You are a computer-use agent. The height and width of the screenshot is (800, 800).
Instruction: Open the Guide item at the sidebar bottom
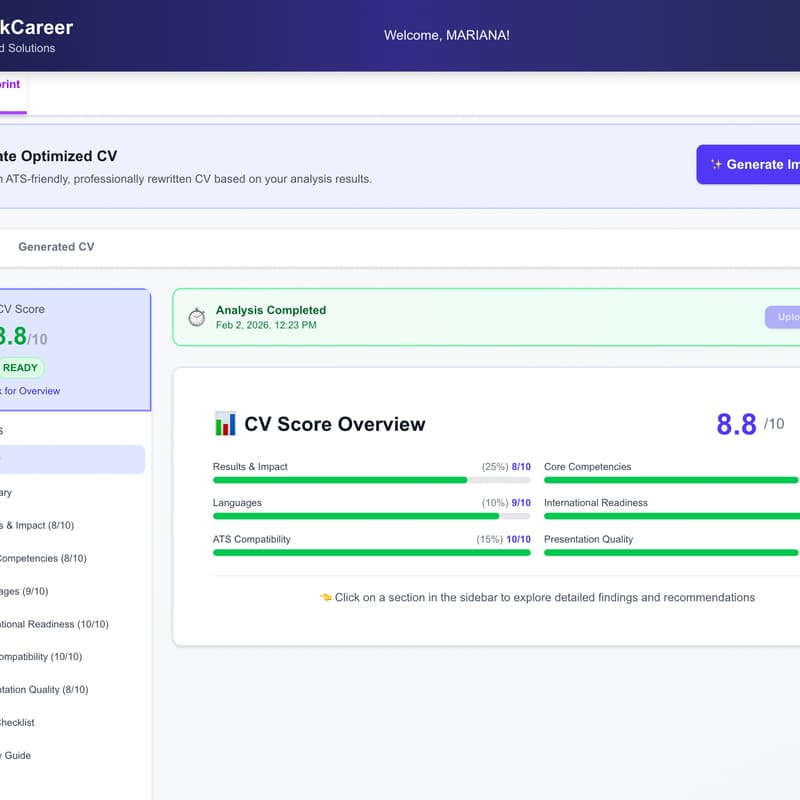(16, 755)
